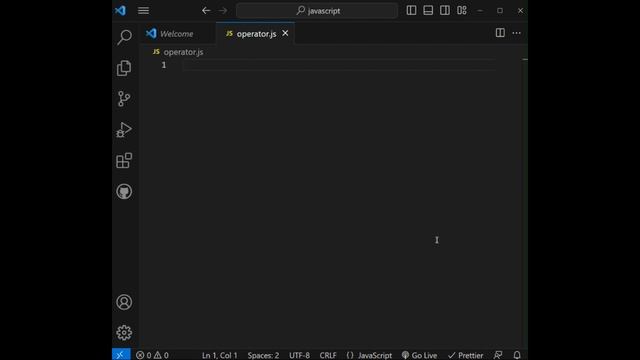
Task: Click the VS Code logo in title bar
Action: click(x=120, y=10)
